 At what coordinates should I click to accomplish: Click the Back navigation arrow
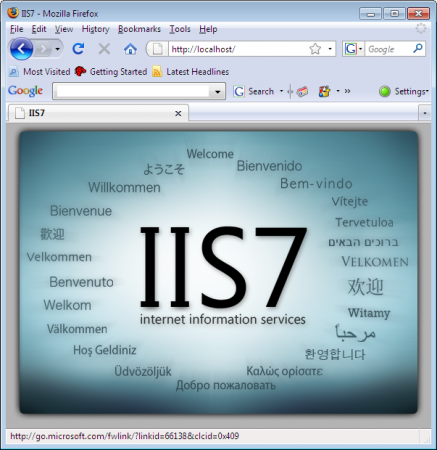[x=21, y=49]
